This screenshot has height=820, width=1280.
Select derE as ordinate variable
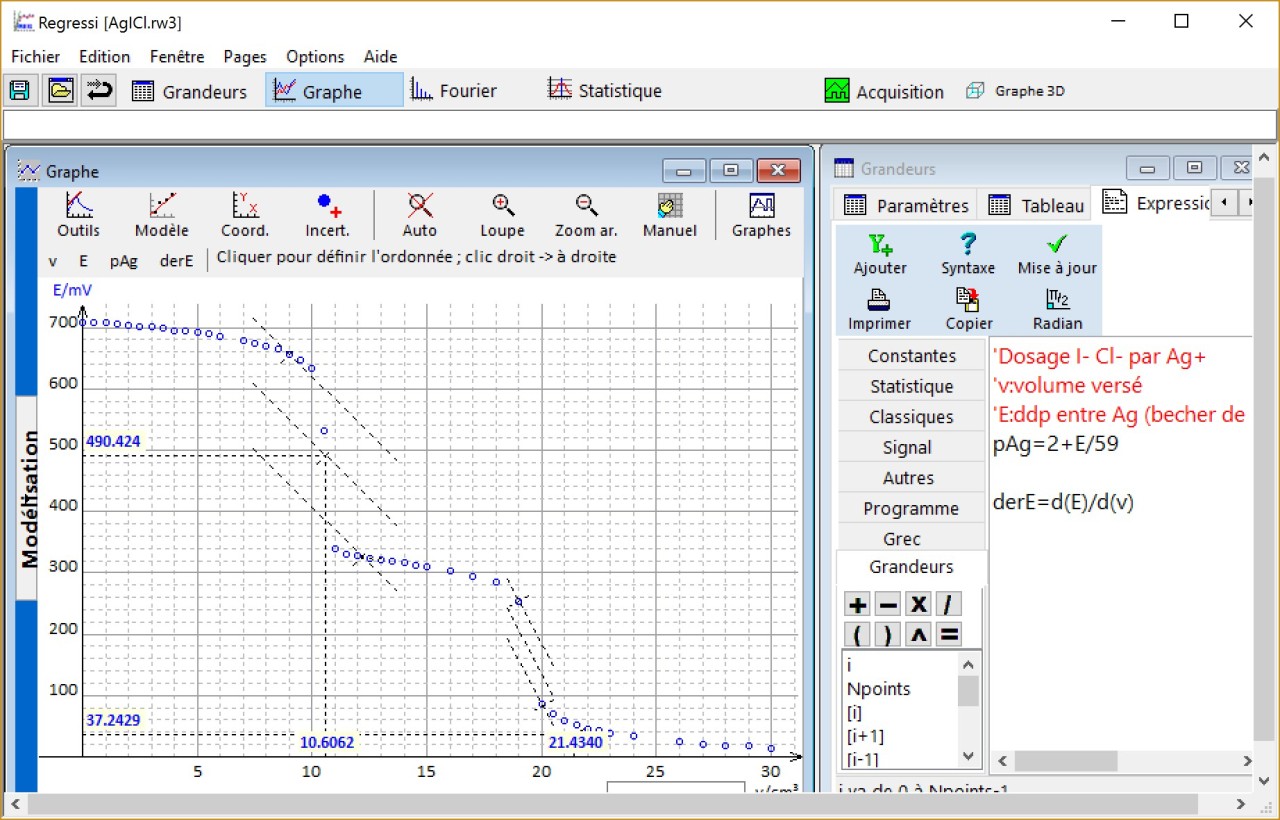tap(177, 261)
